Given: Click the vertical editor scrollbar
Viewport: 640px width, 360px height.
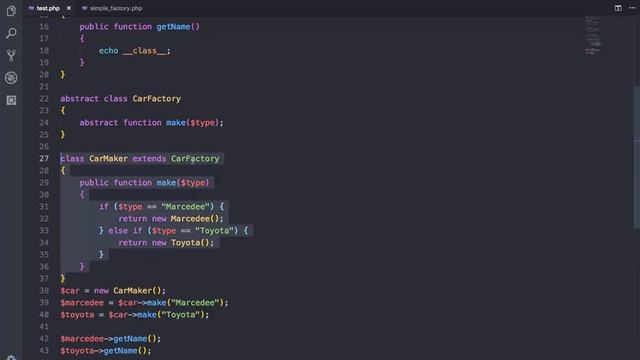Looking at the screenshot, I should pos(637,157).
